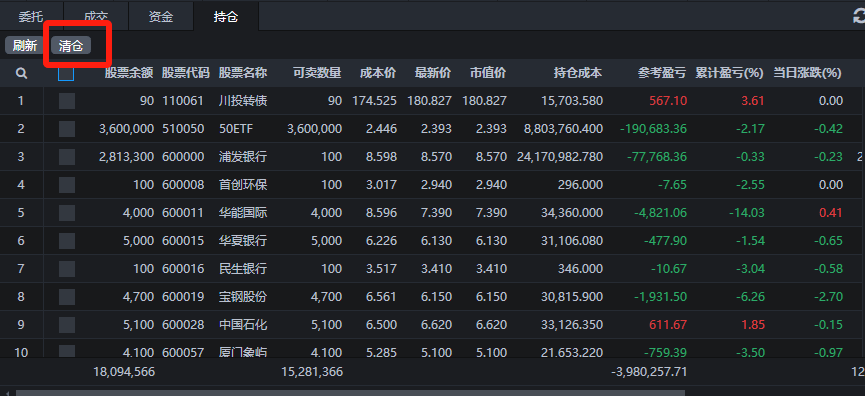Open the 成交 tab

(96, 17)
